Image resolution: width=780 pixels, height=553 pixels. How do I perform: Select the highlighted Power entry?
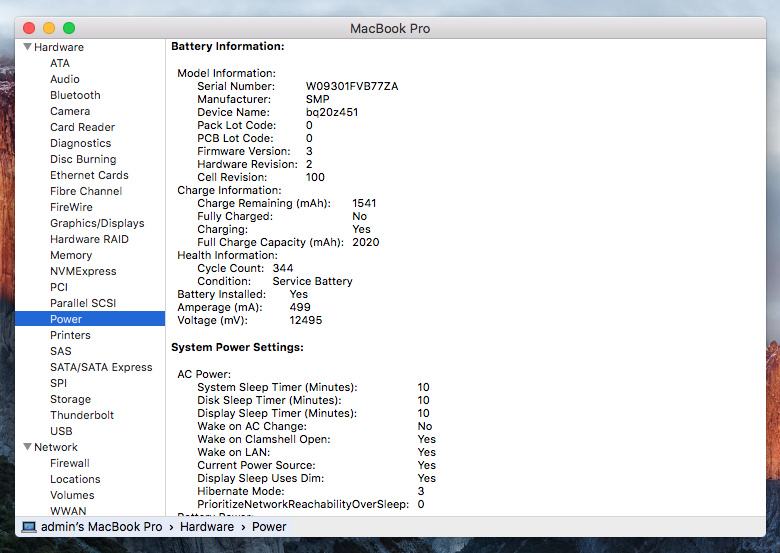tap(90, 319)
